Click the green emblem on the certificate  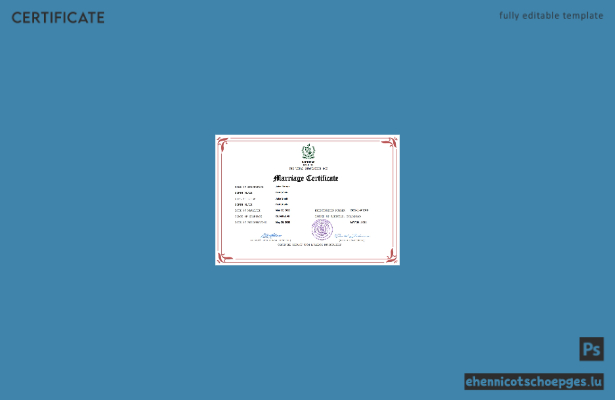(308, 151)
